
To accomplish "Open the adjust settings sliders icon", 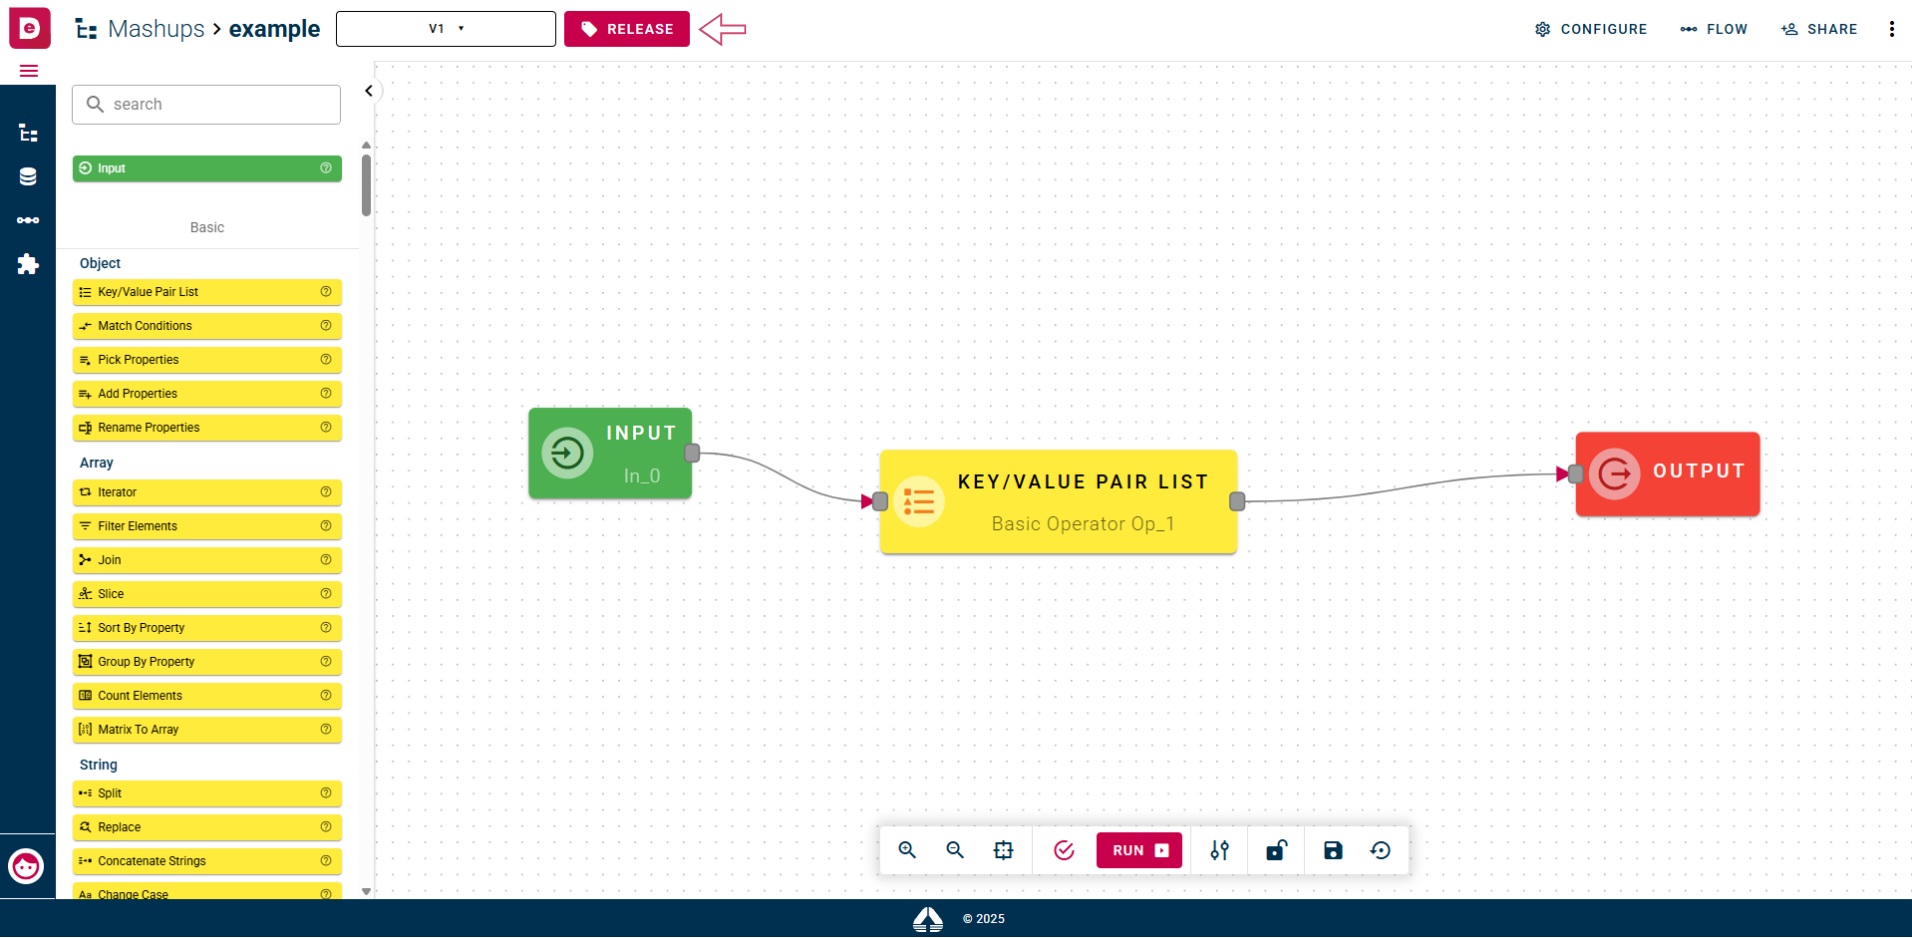I will click(x=1219, y=850).
